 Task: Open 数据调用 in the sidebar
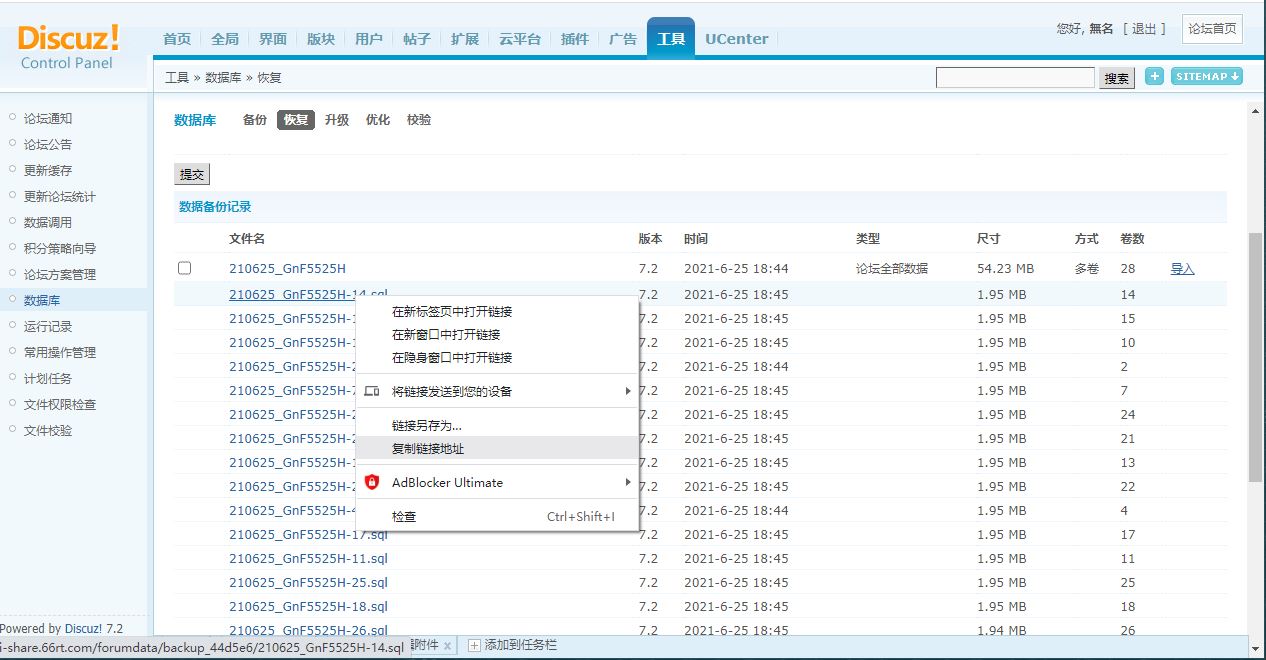point(48,222)
